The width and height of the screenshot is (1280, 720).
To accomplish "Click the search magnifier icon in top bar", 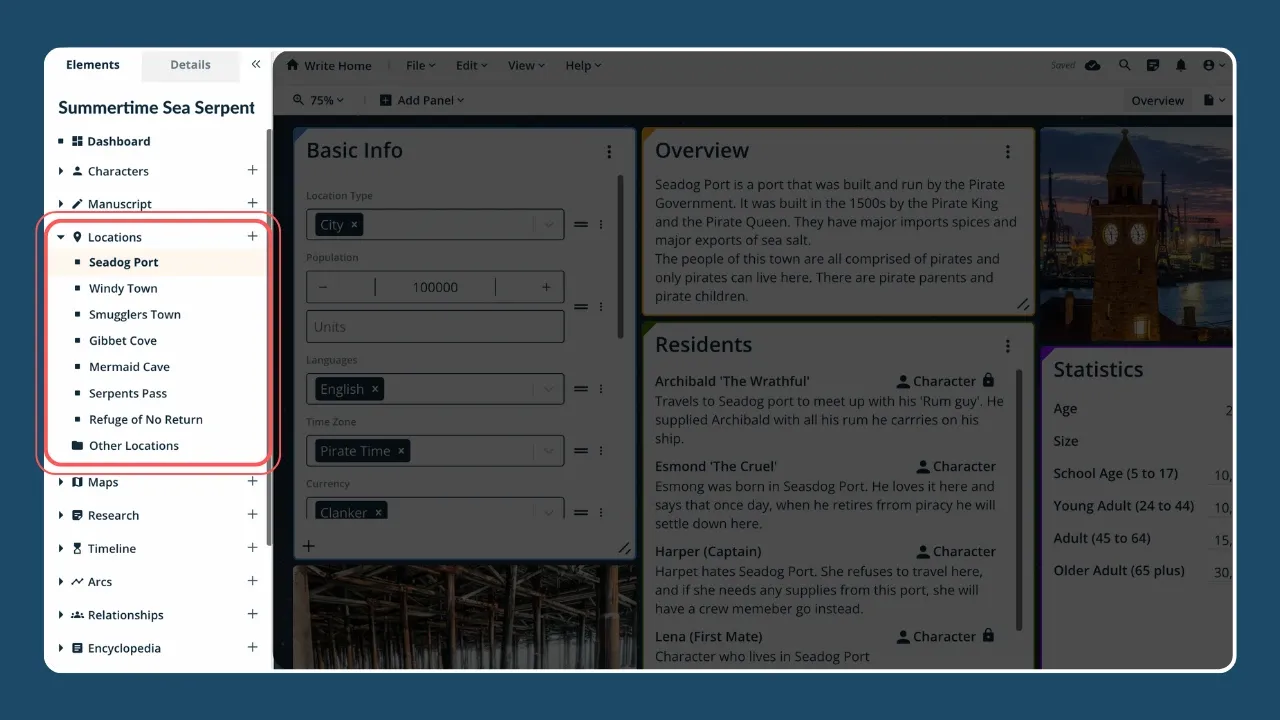I will [1124, 65].
